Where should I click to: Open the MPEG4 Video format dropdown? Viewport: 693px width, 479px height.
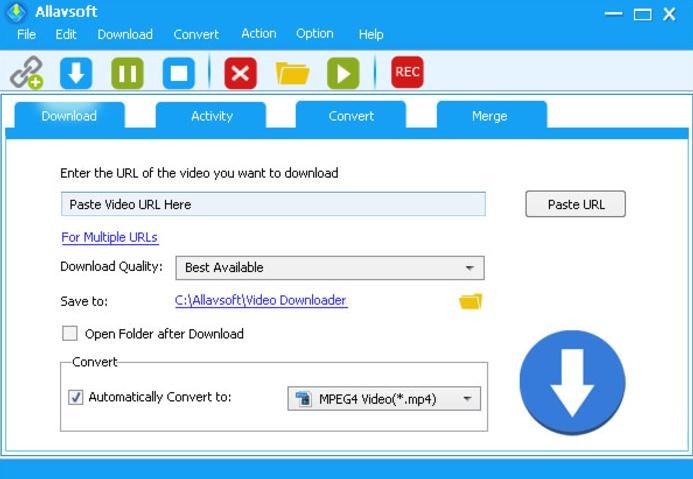[384, 399]
